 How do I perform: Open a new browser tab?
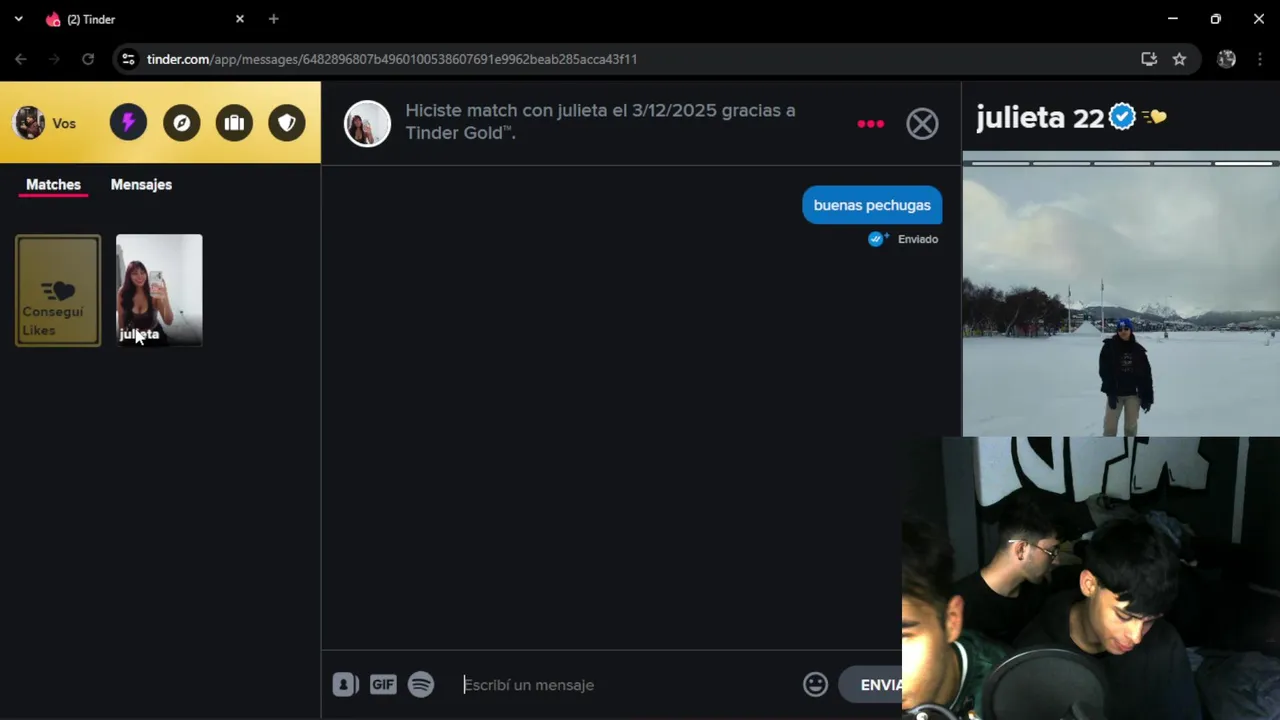[273, 19]
